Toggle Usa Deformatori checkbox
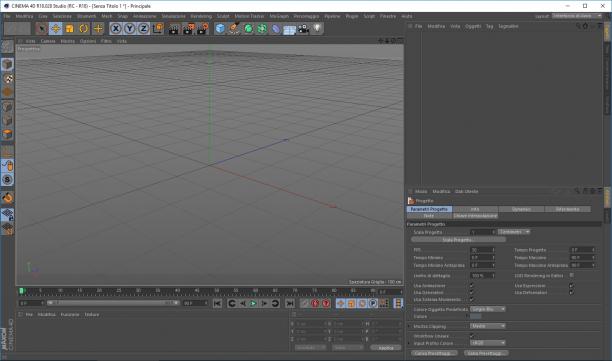The height and width of the screenshot is (361, 612). 571,292
